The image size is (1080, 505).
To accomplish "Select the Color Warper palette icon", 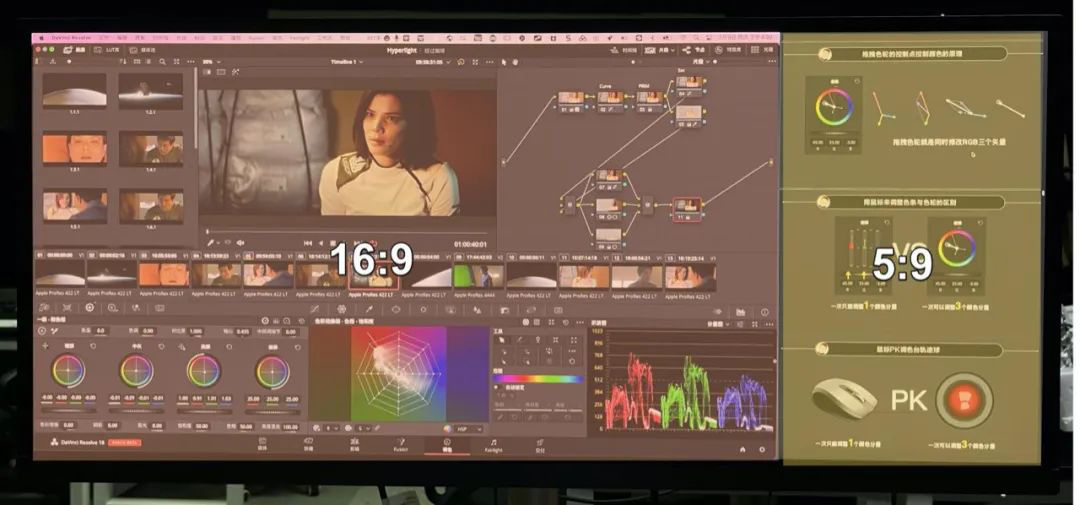I will click(x=341, y=309).
